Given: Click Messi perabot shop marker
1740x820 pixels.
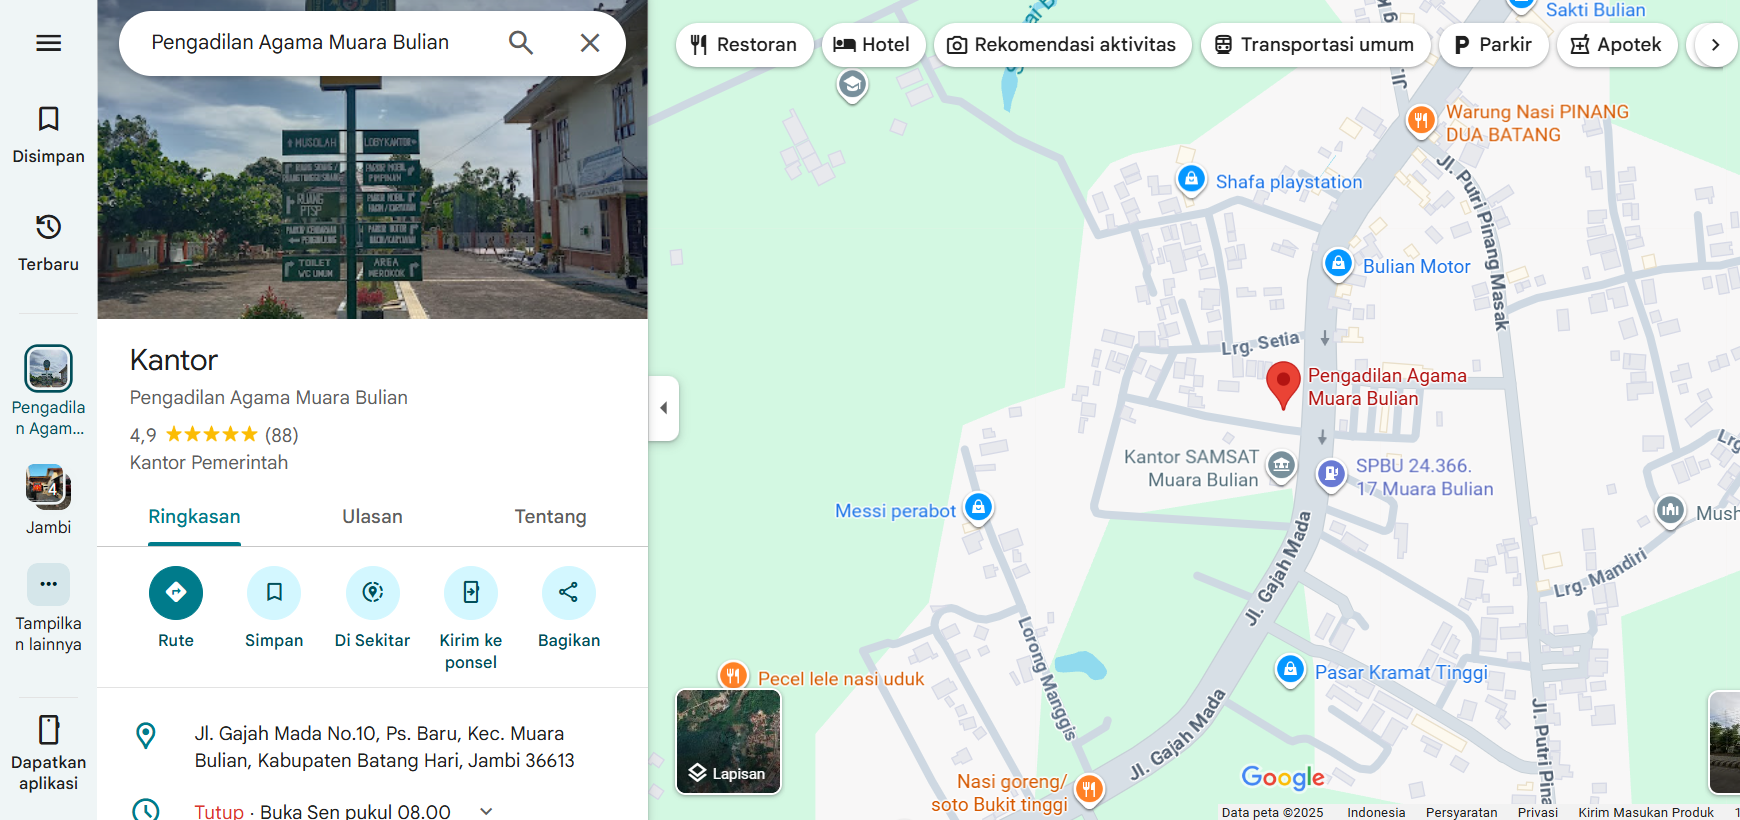Looking at the screenshot, I should coord(979,508).
